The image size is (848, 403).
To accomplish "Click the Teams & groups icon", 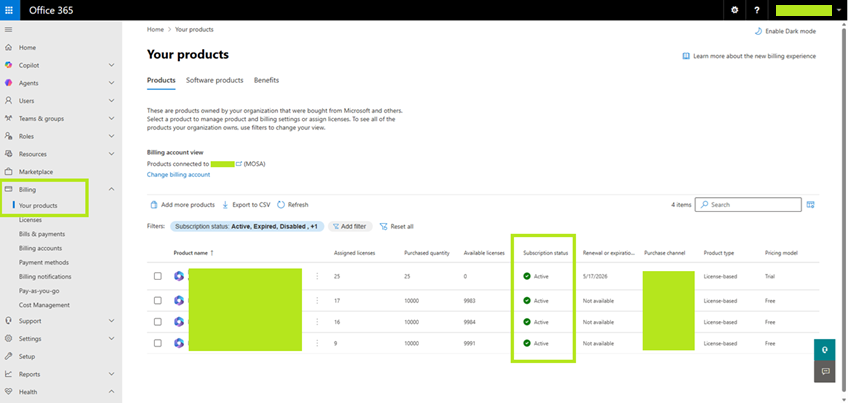I will tap(8, 118).
